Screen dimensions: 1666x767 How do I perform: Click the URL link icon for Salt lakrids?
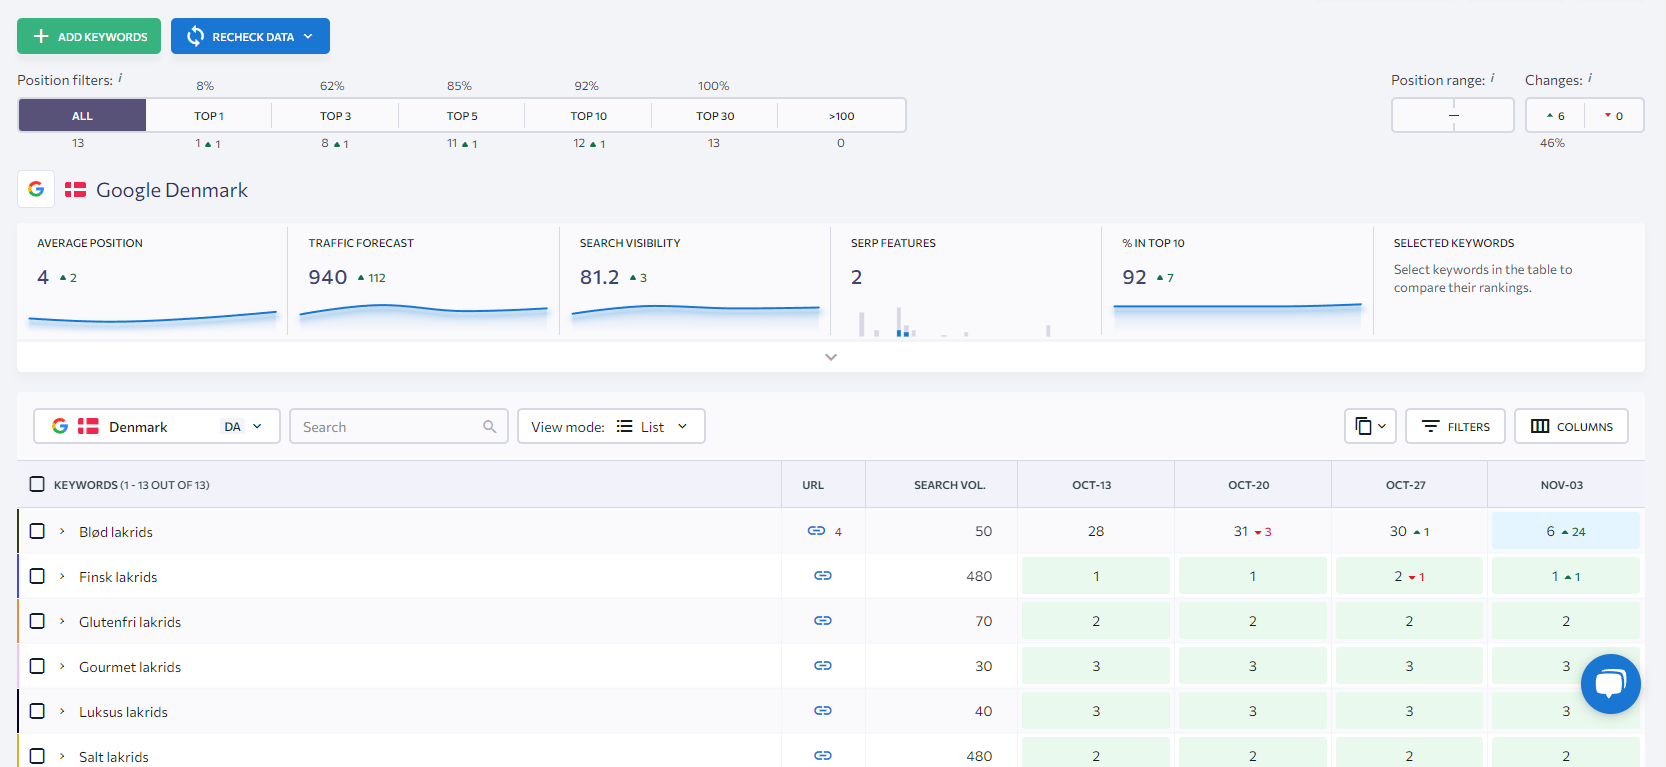(823, 756)
